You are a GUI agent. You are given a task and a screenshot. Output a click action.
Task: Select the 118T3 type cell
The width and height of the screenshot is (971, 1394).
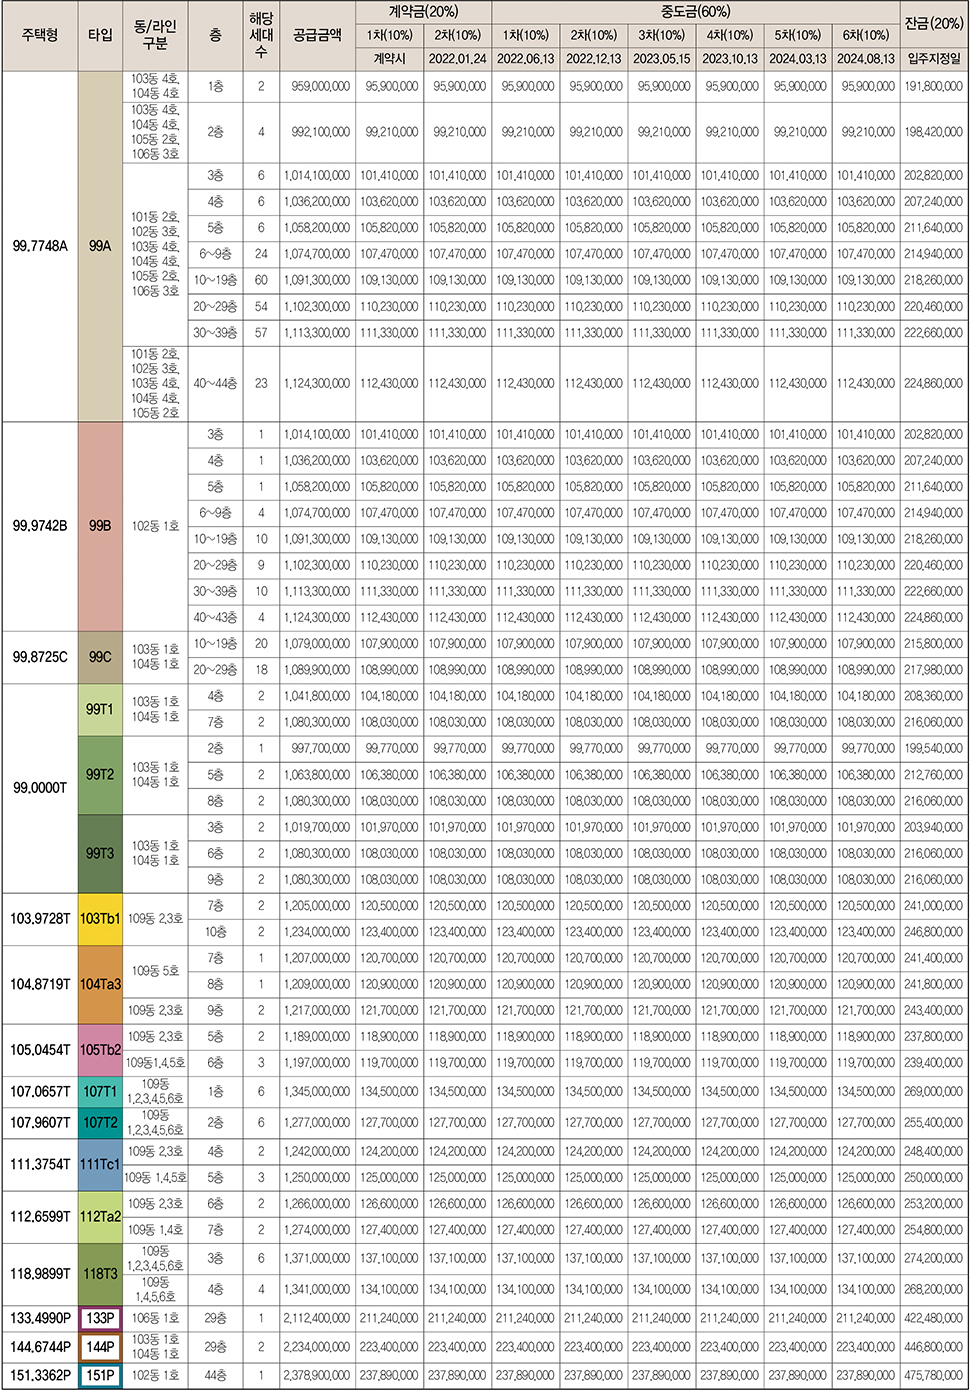point(100,1274)
